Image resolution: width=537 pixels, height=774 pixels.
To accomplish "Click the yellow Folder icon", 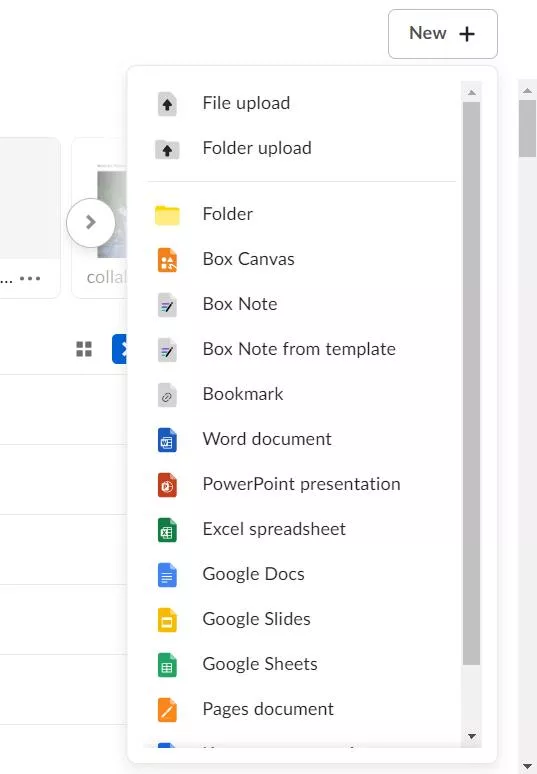I will [x=167, y=215].
